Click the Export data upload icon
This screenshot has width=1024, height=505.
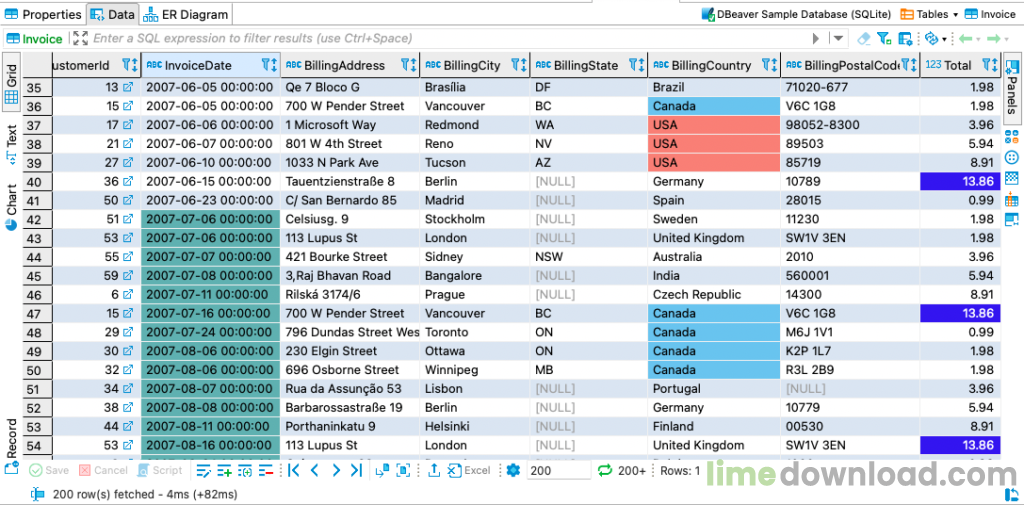pyautogui.click(x=433, y=470)
